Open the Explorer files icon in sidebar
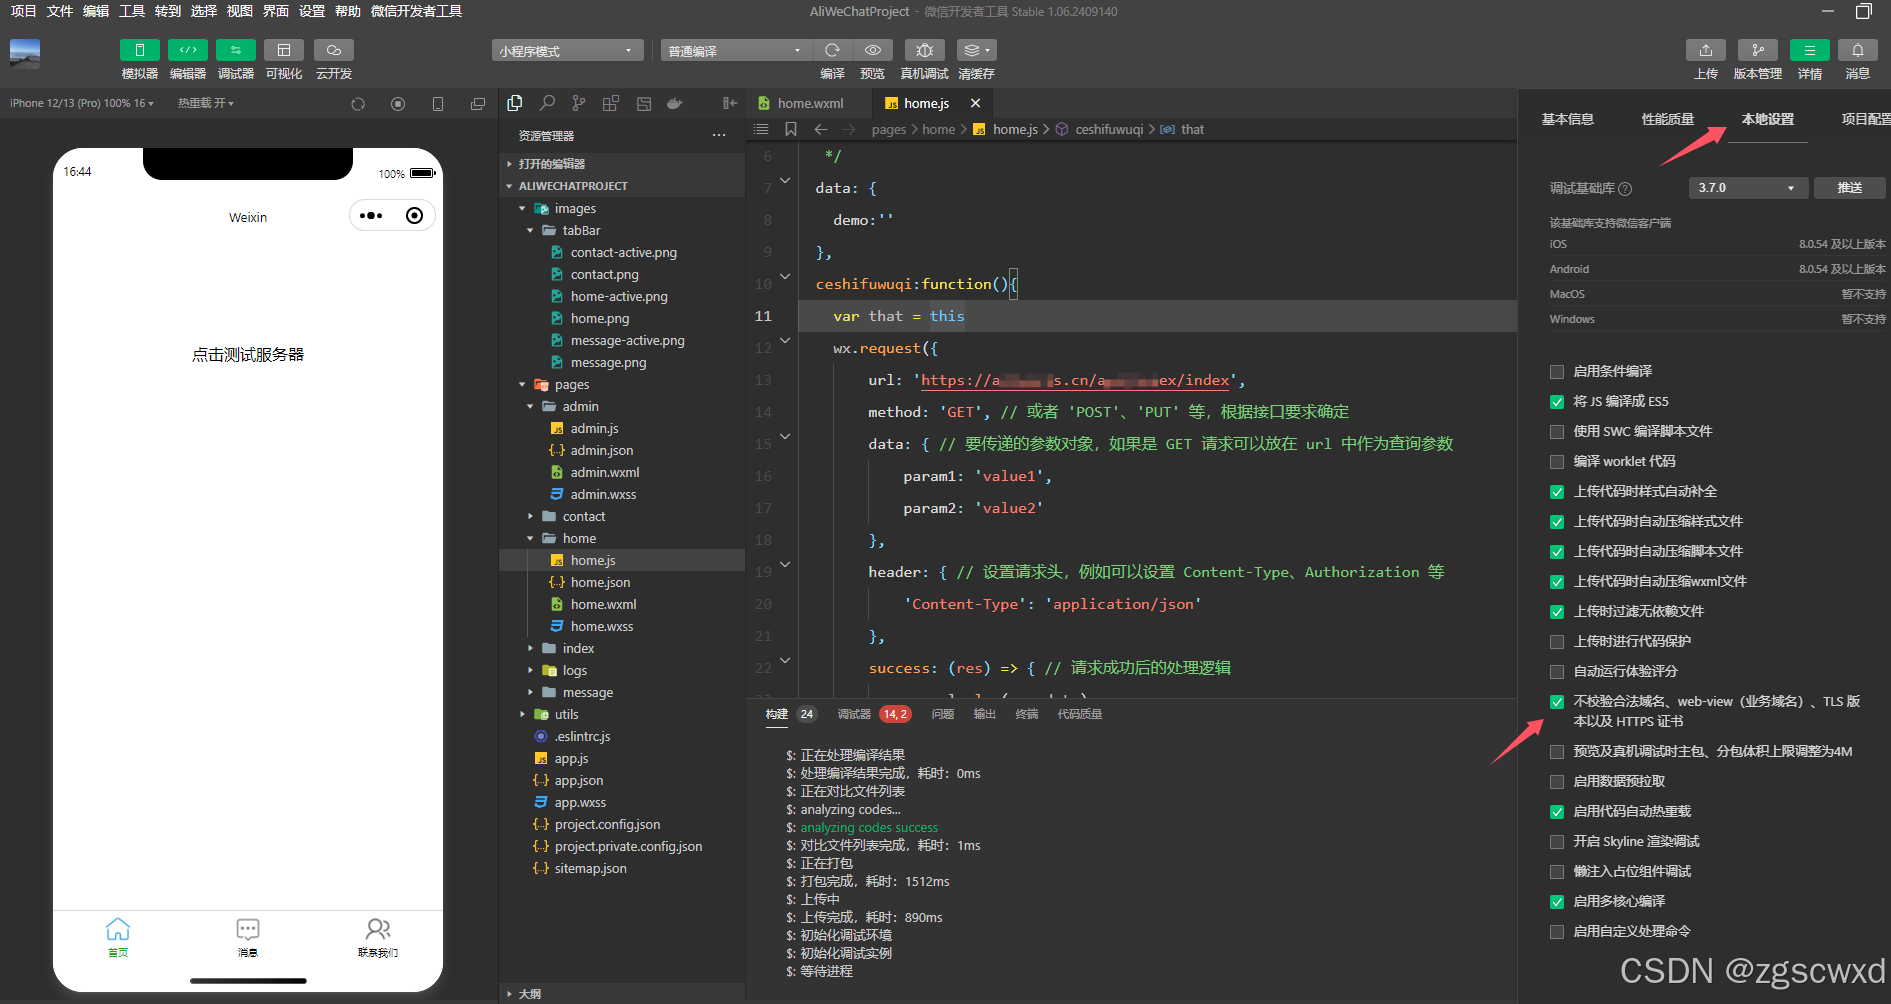1891x1004 pixels. (515, 103)
